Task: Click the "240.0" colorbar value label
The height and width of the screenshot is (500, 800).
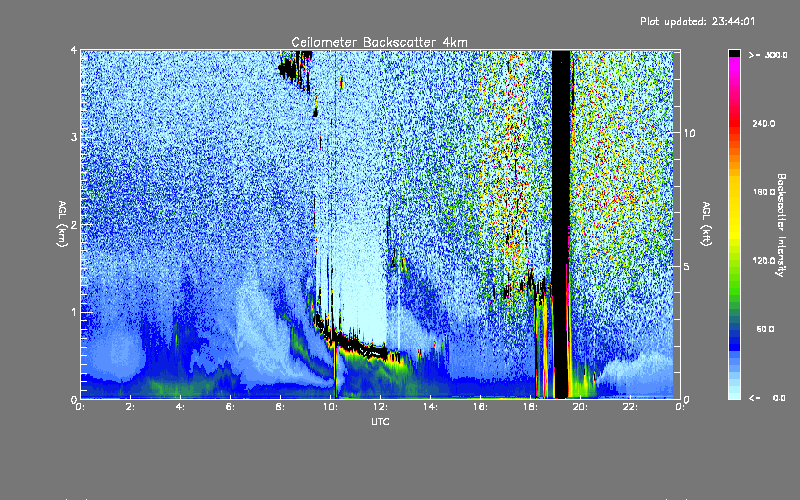Action: [x=764, y=123]
